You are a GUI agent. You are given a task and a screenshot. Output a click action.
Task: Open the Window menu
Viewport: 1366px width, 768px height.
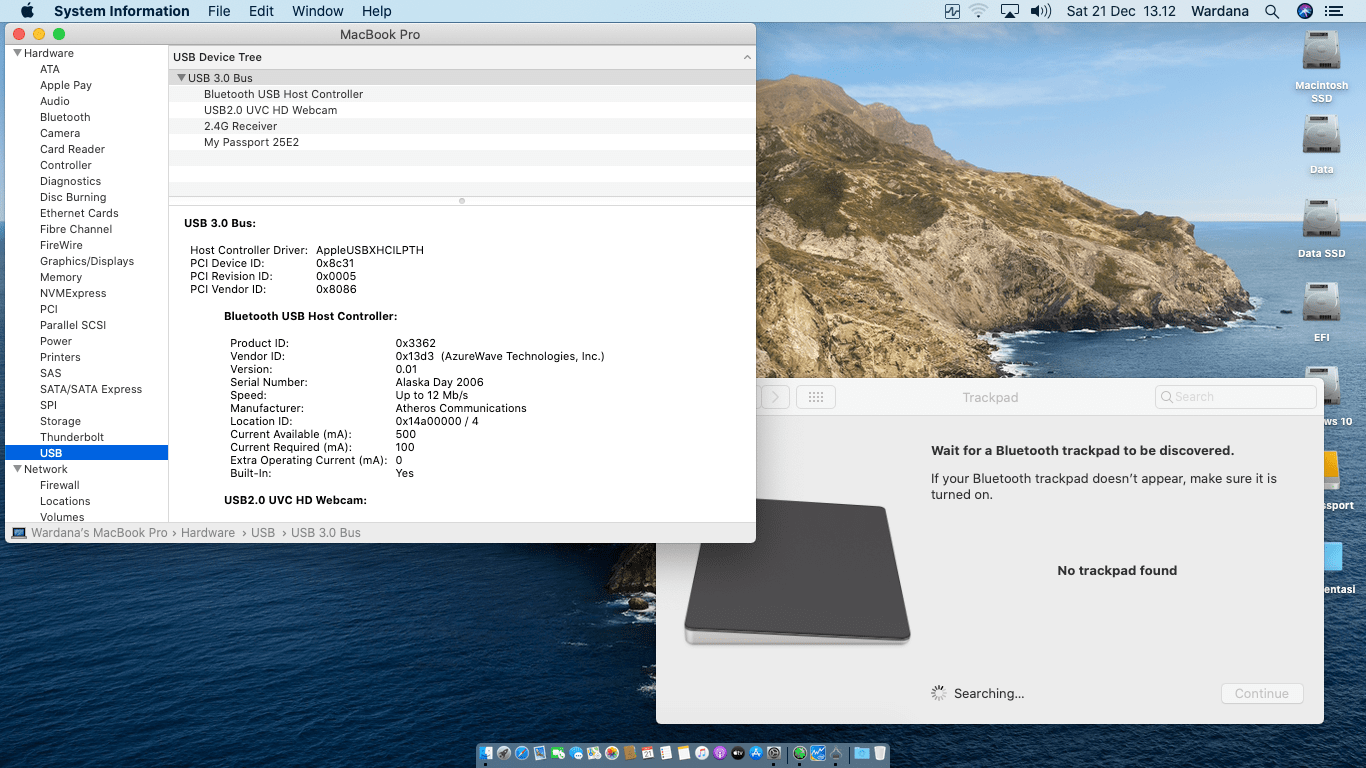(318, 11)
